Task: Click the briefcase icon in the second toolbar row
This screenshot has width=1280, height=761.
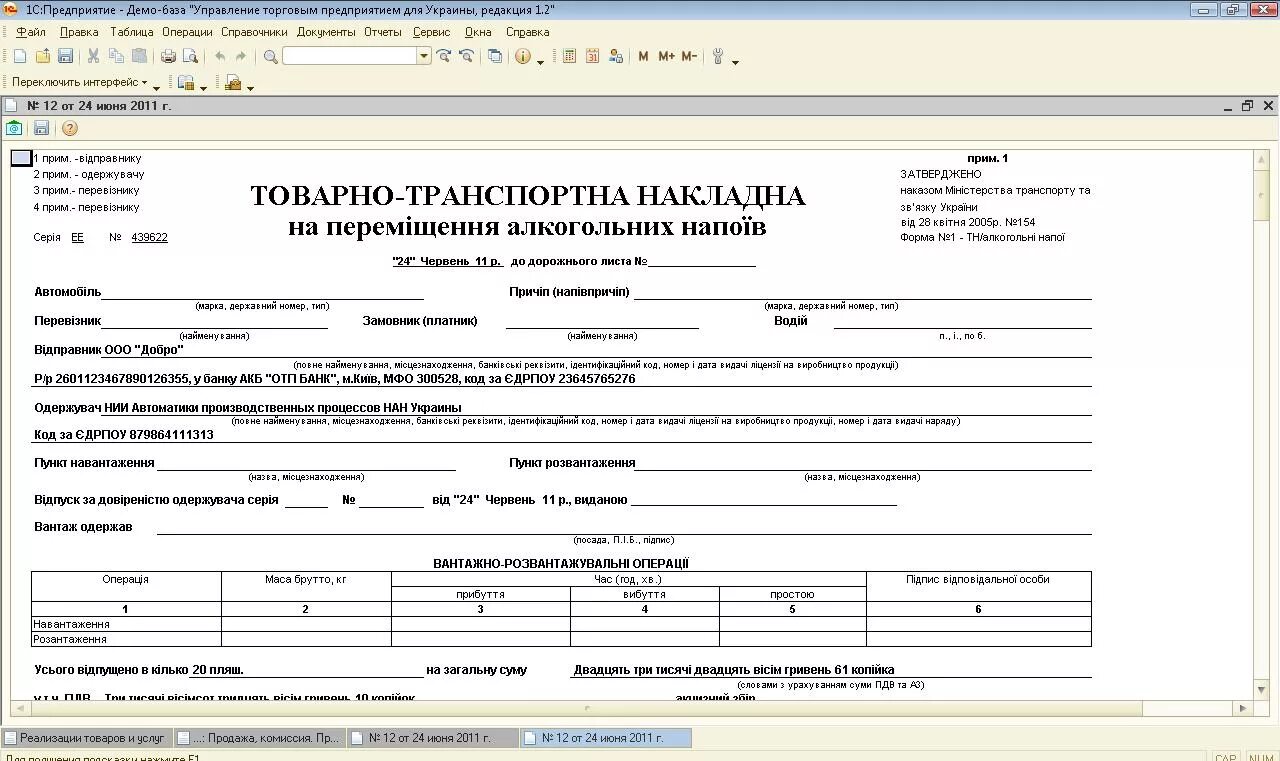Action: (233, 83)
